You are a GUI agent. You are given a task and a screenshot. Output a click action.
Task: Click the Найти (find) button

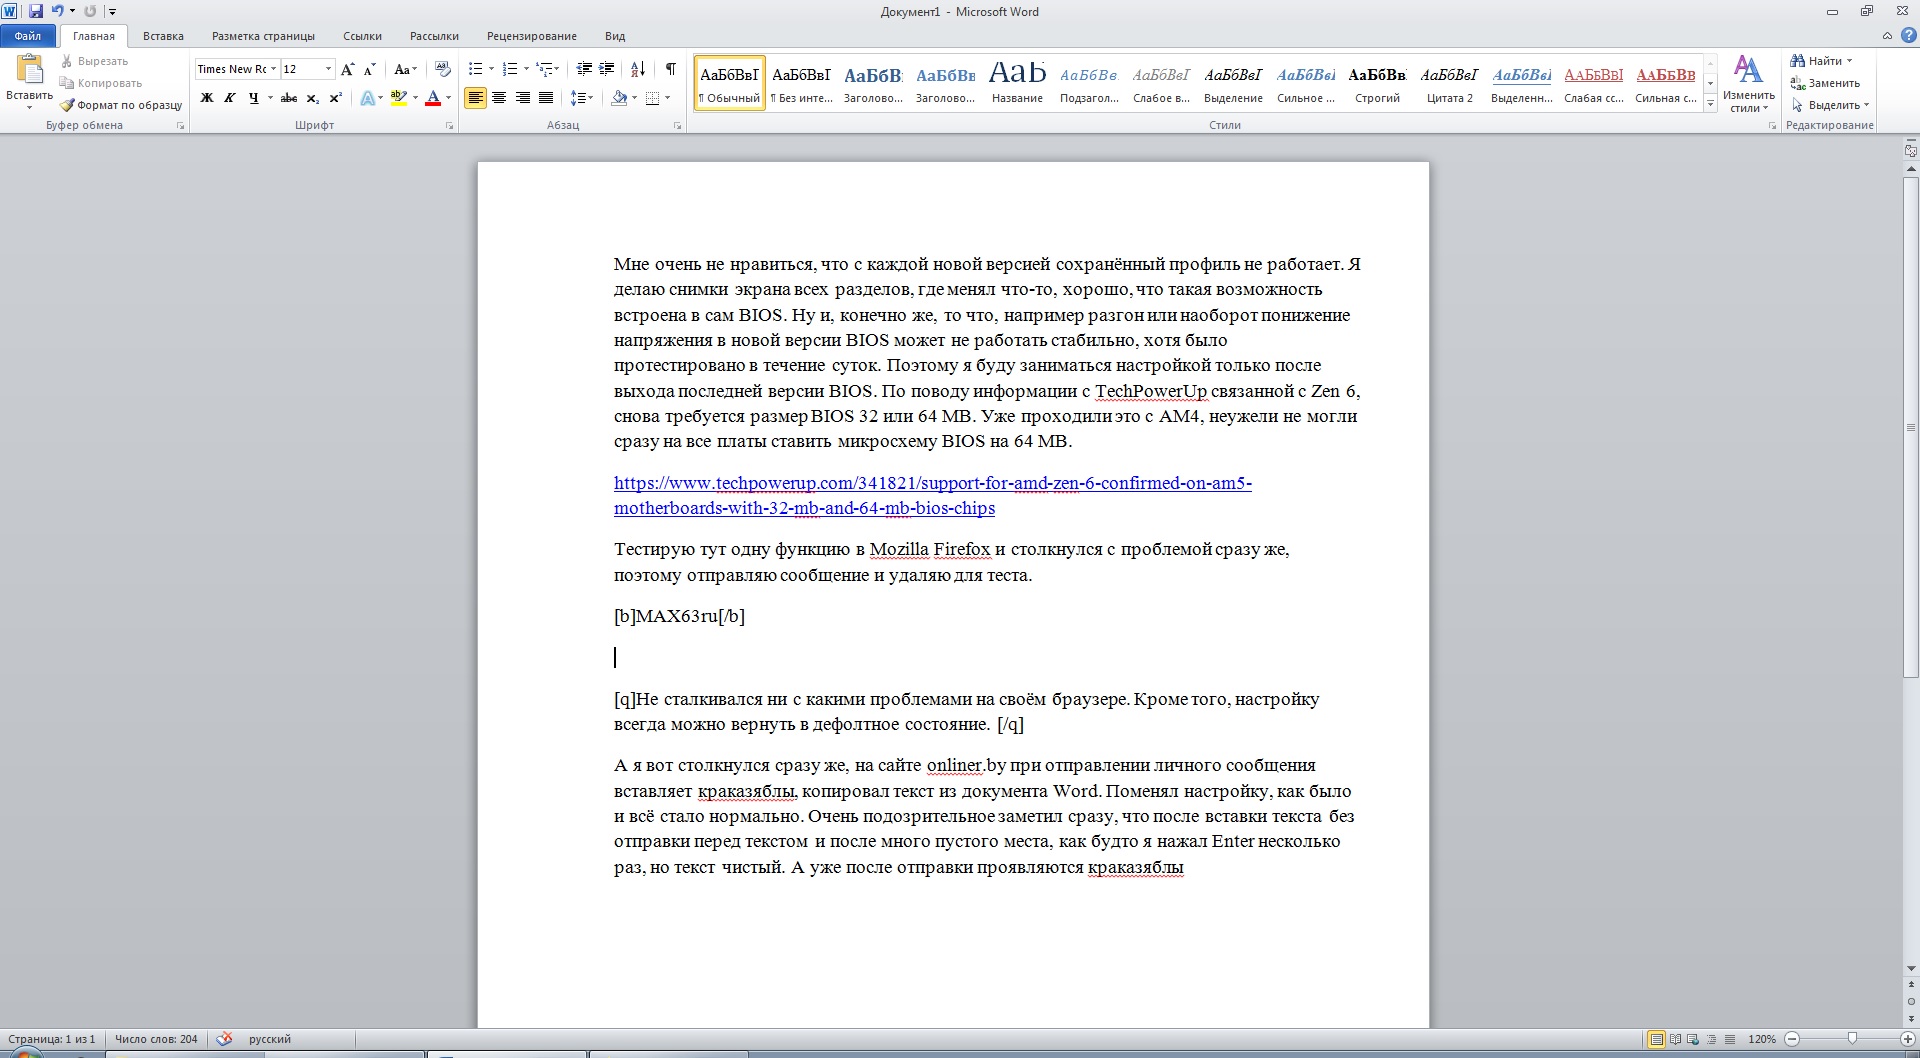pyautogui.click(x=1820, y=61)
